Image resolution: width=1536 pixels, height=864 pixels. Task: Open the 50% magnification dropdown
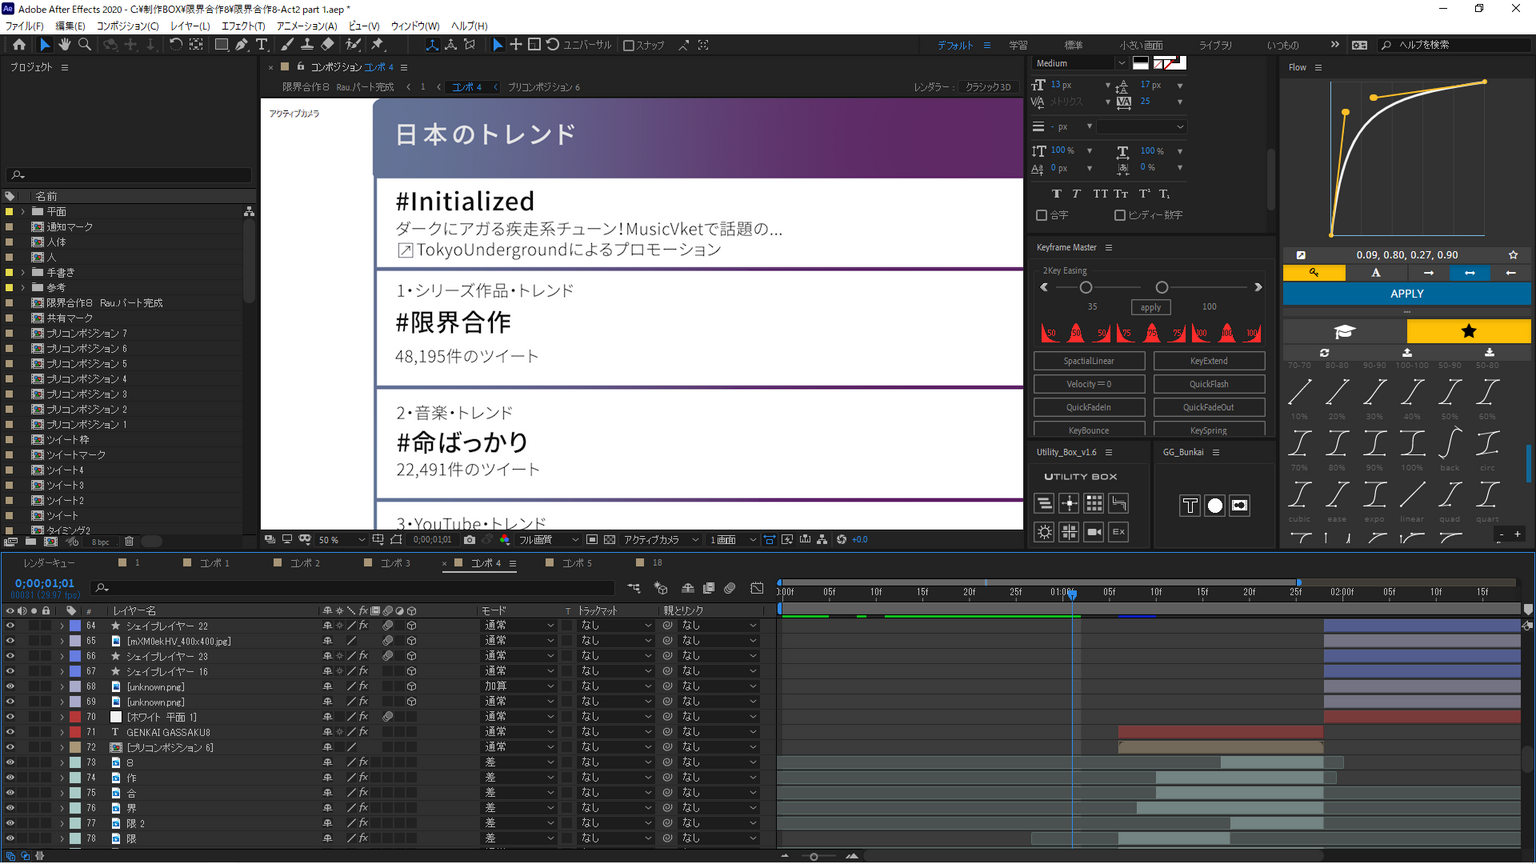(x=341, y=540)
